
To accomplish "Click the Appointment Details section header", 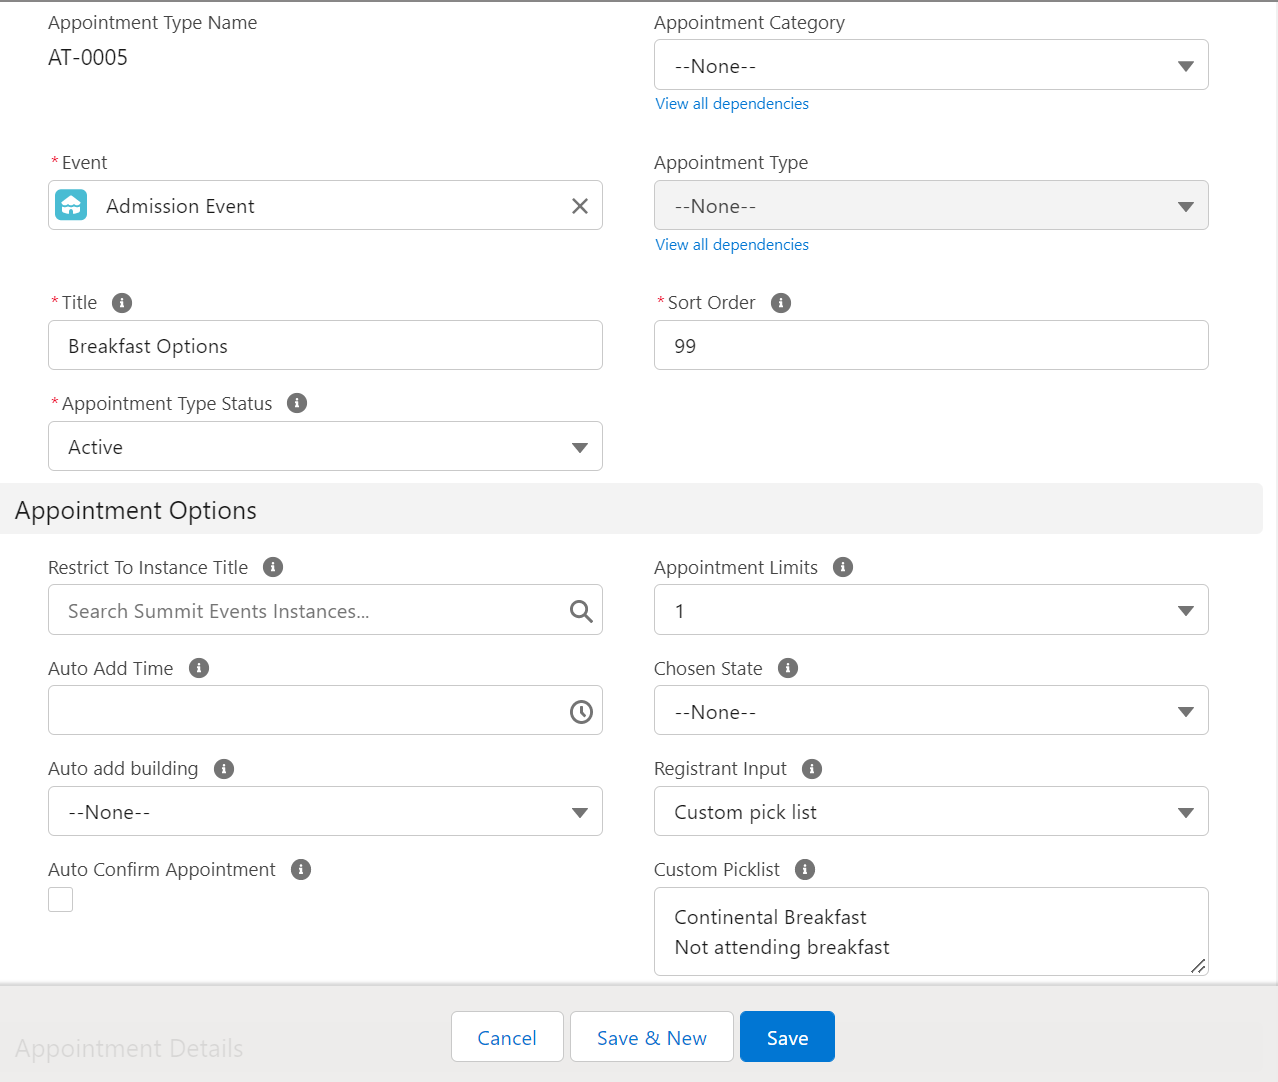I will 128,1048.
